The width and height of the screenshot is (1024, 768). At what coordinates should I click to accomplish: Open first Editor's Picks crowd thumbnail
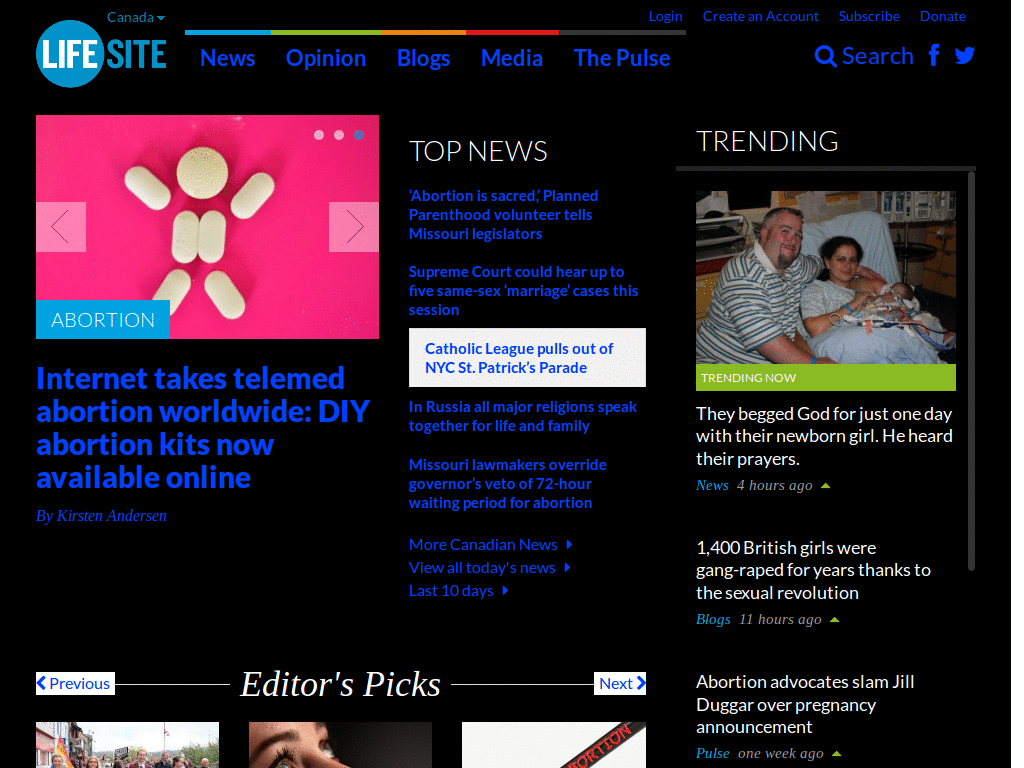pyautogui.click(x=127, y=745)
